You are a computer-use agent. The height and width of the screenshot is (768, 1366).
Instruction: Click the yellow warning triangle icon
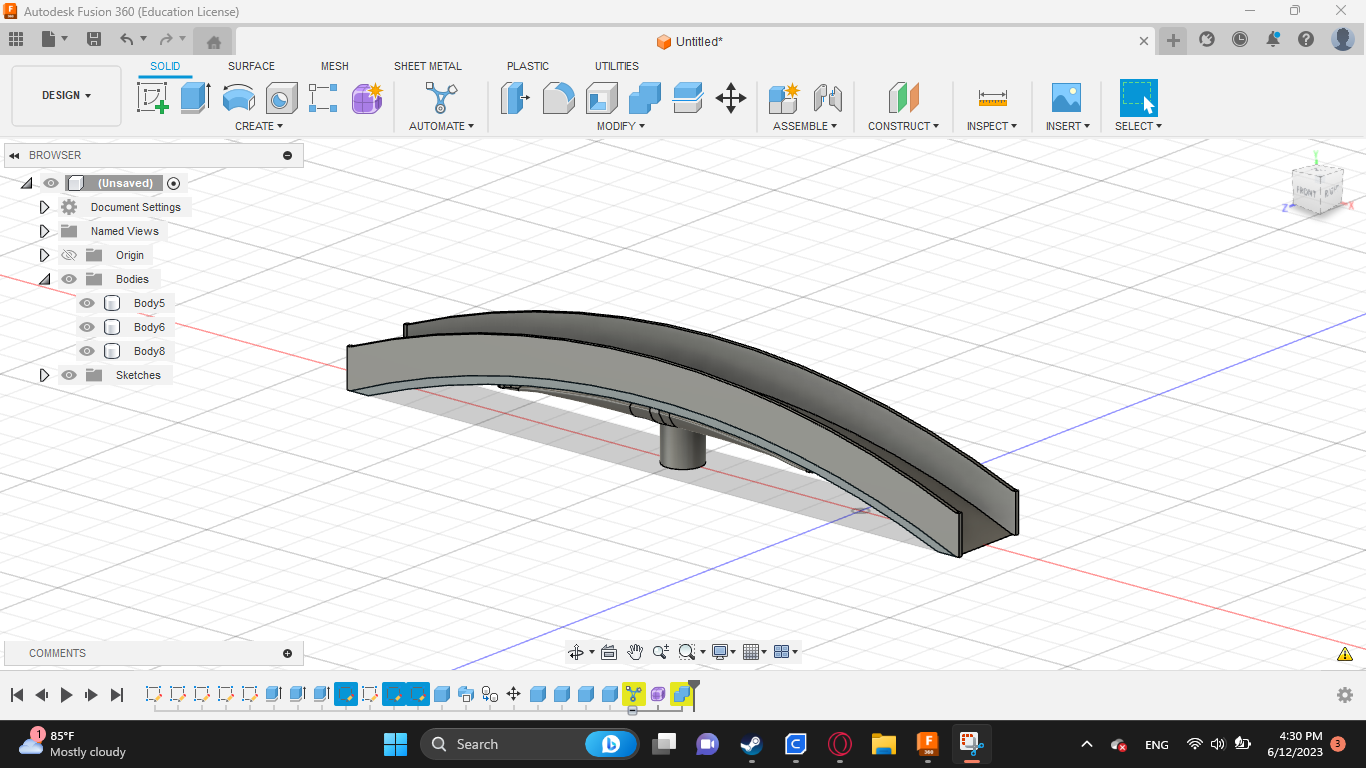(x=1345, y=654)
